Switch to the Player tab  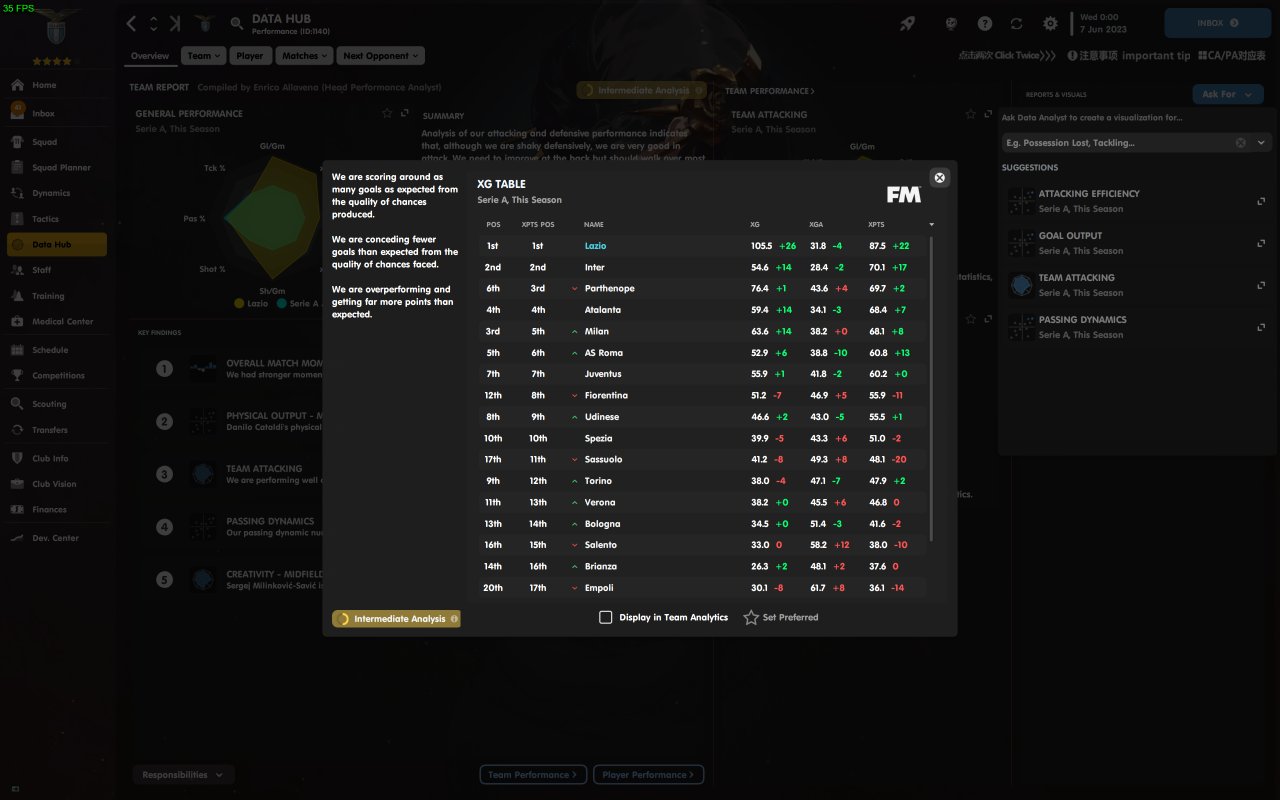tap(250, 56)
